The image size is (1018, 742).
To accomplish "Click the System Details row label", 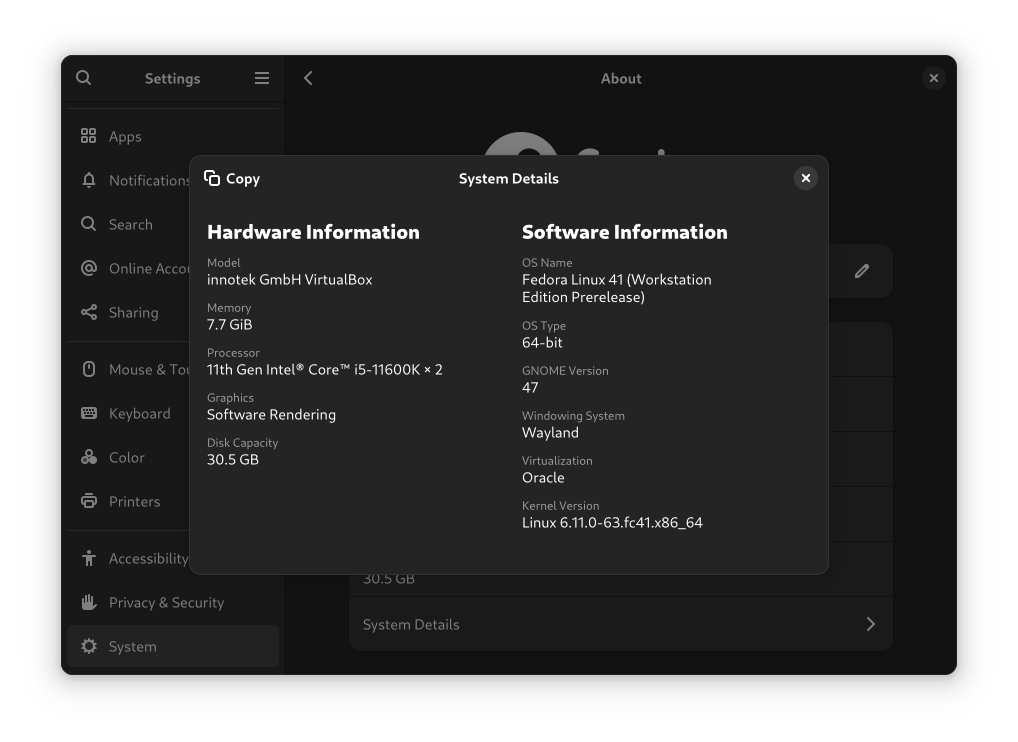I will click(x=411, y=624).
